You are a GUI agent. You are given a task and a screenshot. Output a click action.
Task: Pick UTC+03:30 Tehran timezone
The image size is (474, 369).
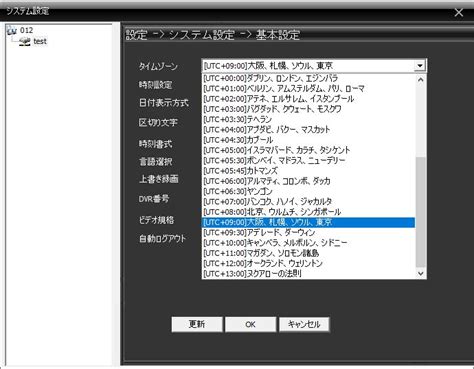(x=308, y=119)
